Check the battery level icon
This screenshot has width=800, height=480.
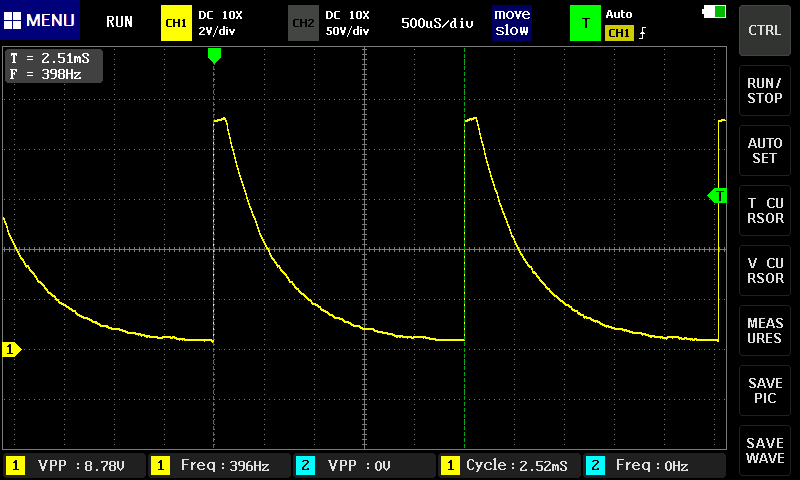click(x=714, y=12)
